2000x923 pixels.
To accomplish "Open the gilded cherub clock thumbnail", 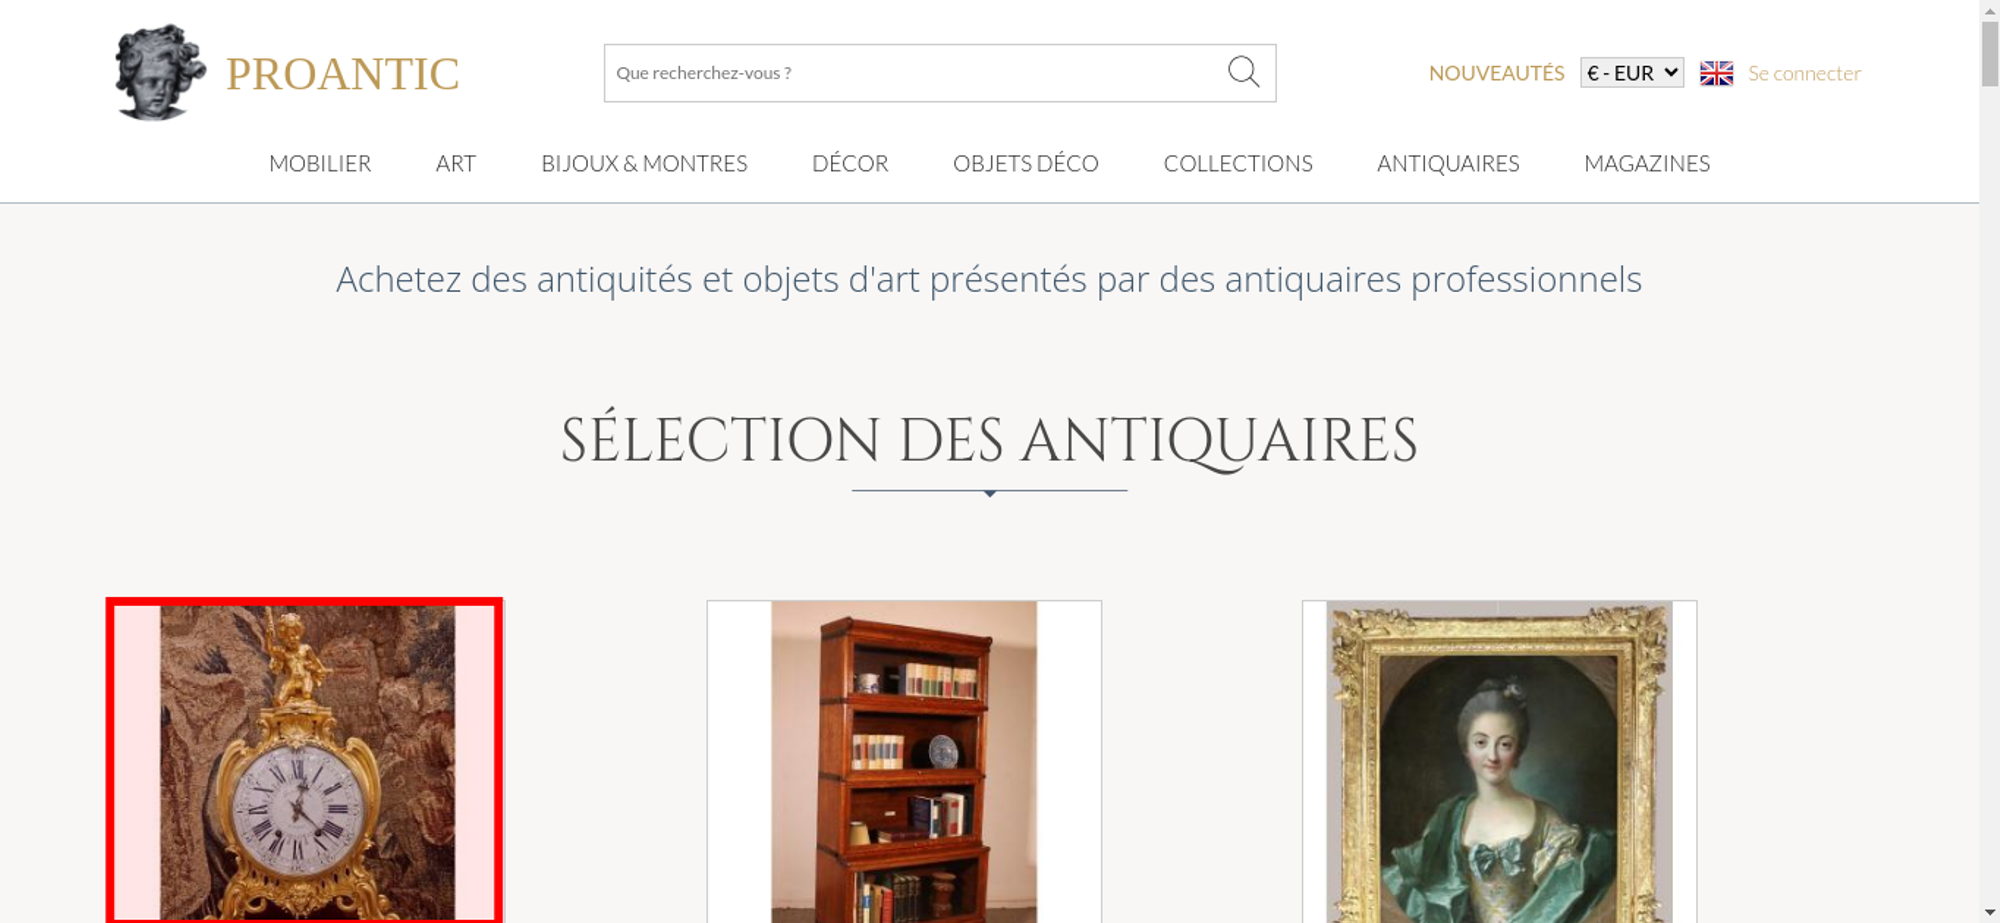I will coord(304,761).
